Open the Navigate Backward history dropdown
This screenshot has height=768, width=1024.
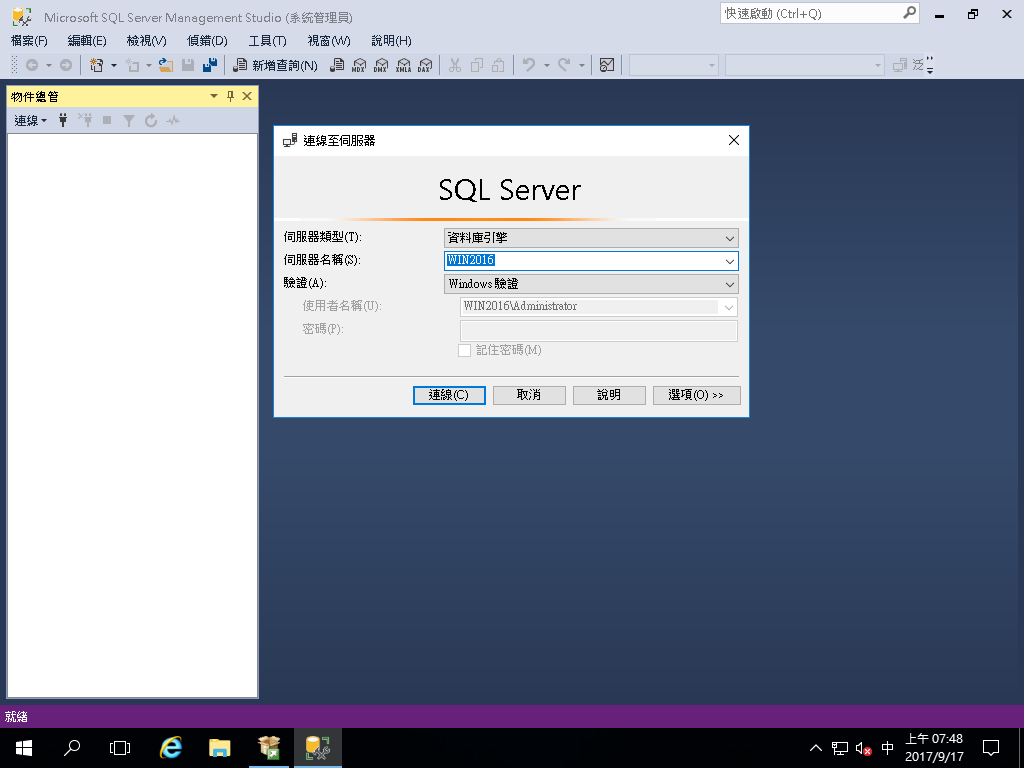[x=48, y=65]
